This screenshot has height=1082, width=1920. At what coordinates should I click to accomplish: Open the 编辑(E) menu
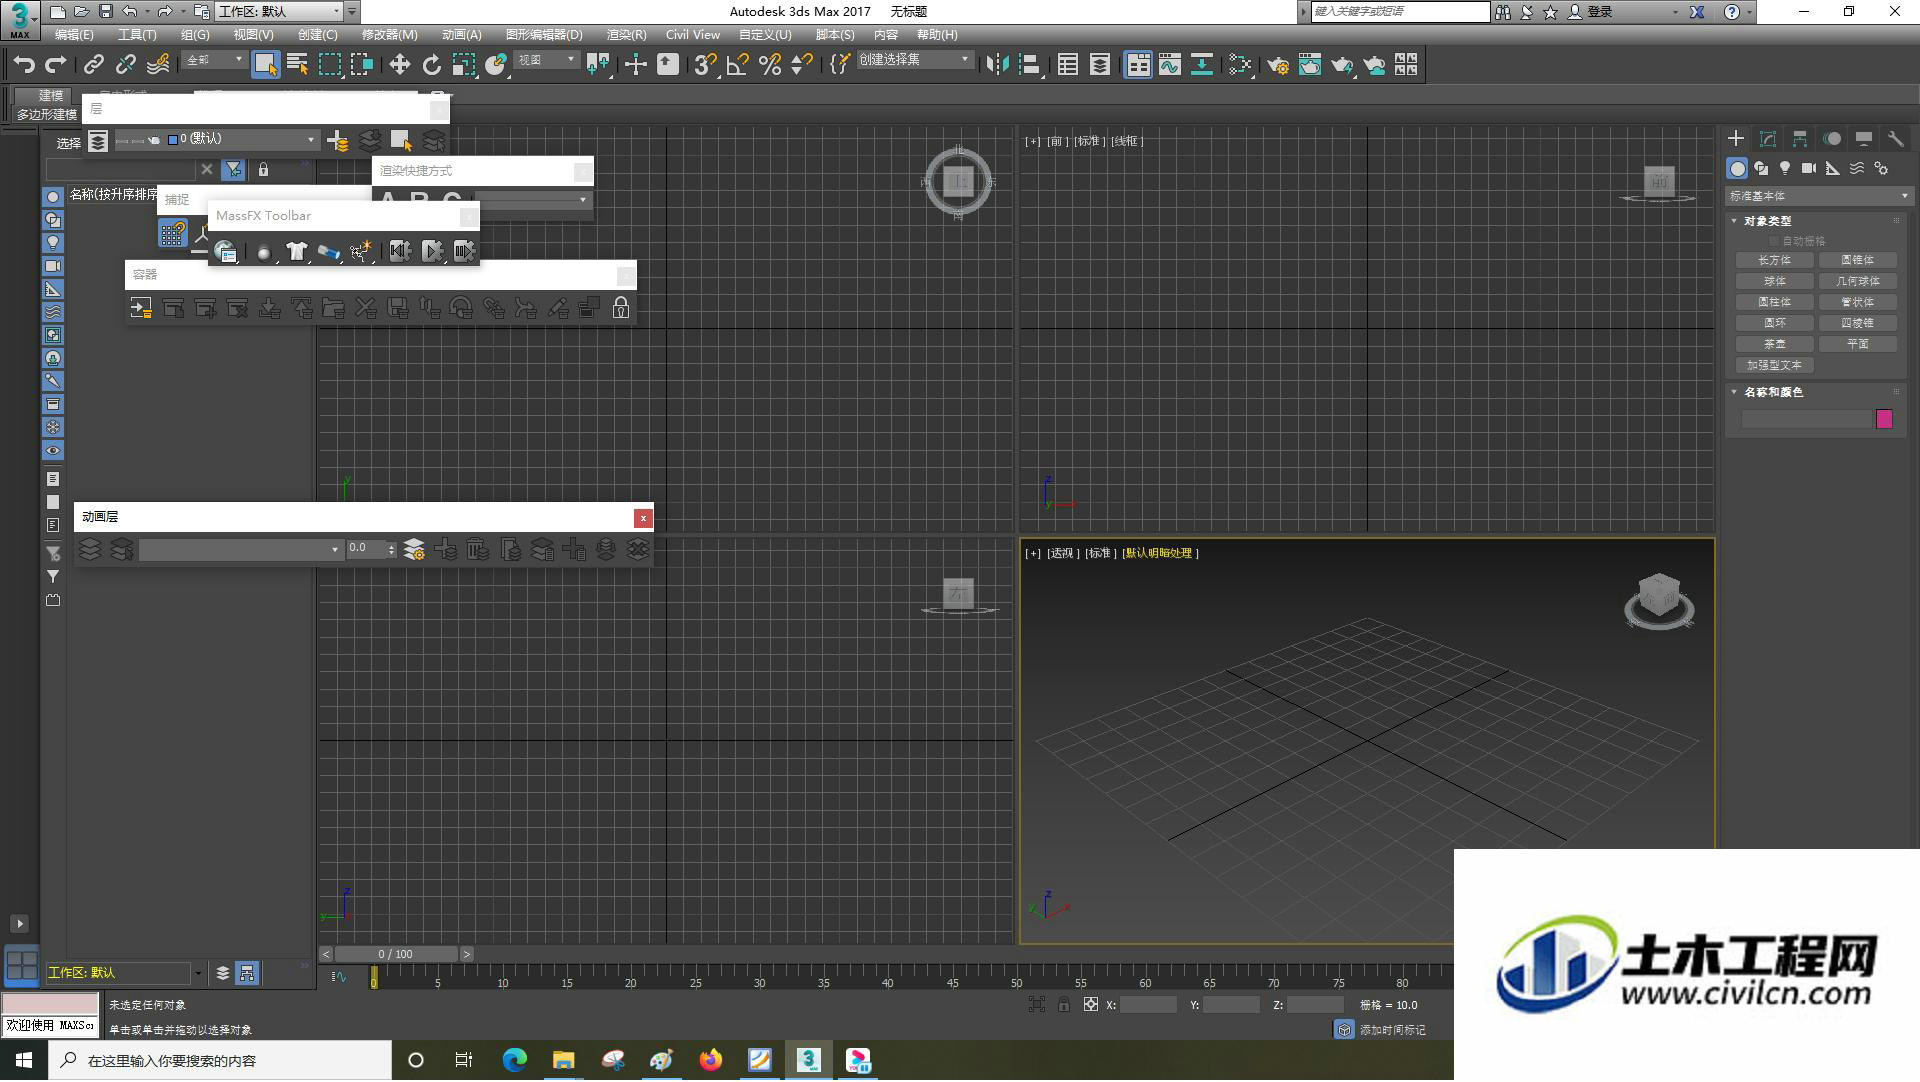74,35
